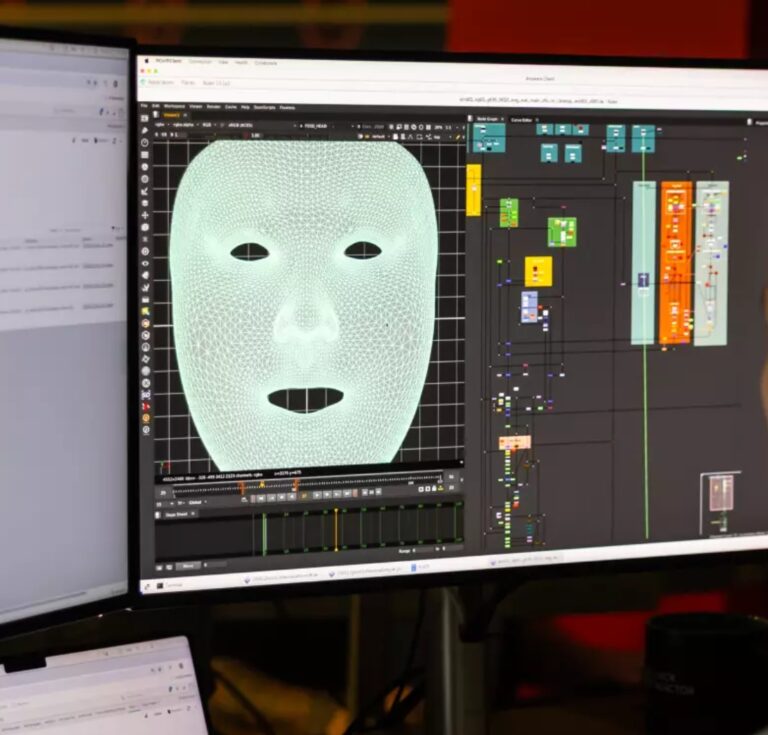The width and height of the screenshot is (768, 735).
Task: Select the orange backdrop in Node Graph
Action: pyautogui.click(x=675, y=262)
